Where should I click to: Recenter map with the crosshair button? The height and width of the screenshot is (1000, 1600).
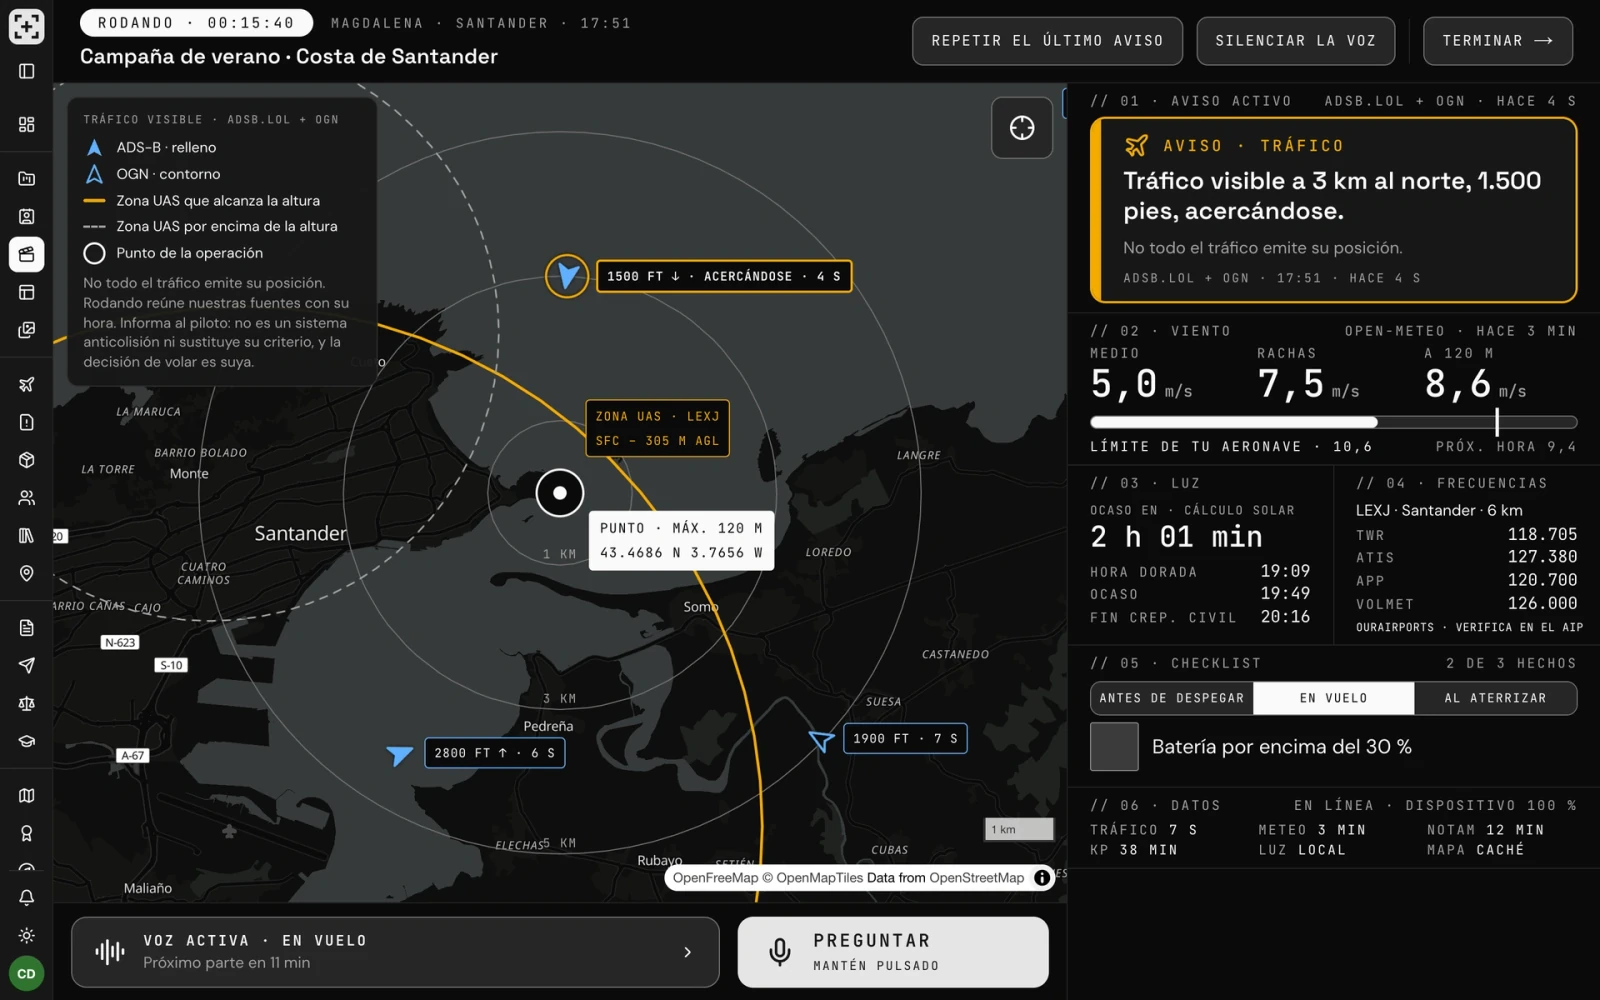(1022, 128)
